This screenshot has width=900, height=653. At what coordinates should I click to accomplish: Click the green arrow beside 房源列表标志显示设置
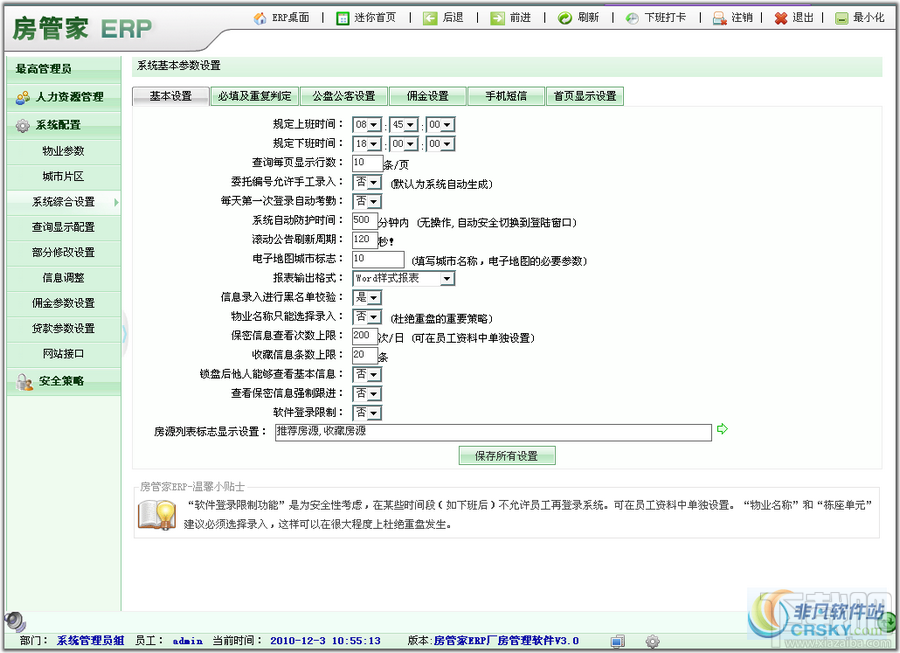[x=723, y=429]
